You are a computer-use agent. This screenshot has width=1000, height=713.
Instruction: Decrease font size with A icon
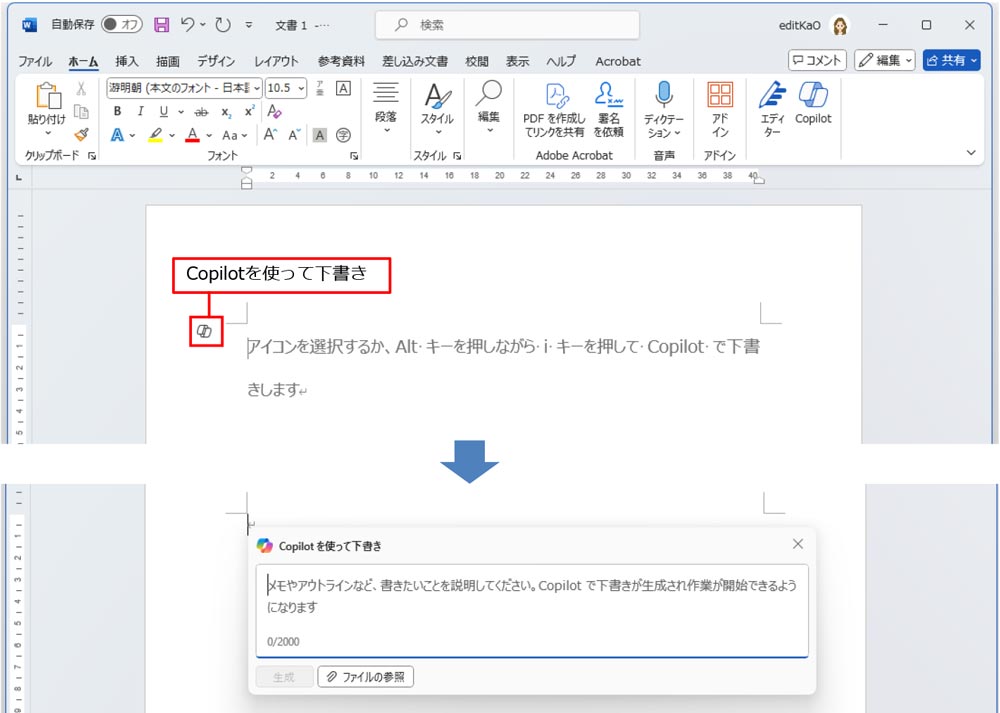(x=293, y=135)
